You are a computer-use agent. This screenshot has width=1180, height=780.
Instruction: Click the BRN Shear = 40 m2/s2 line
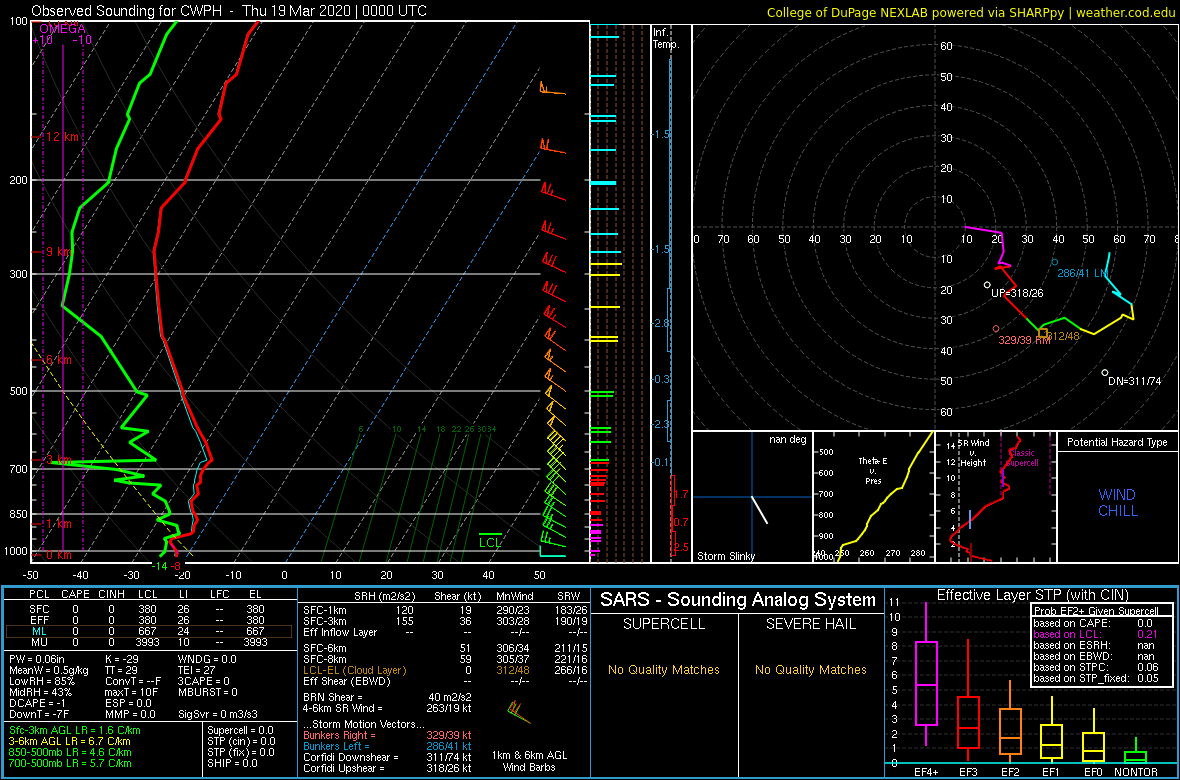point(388,697)
